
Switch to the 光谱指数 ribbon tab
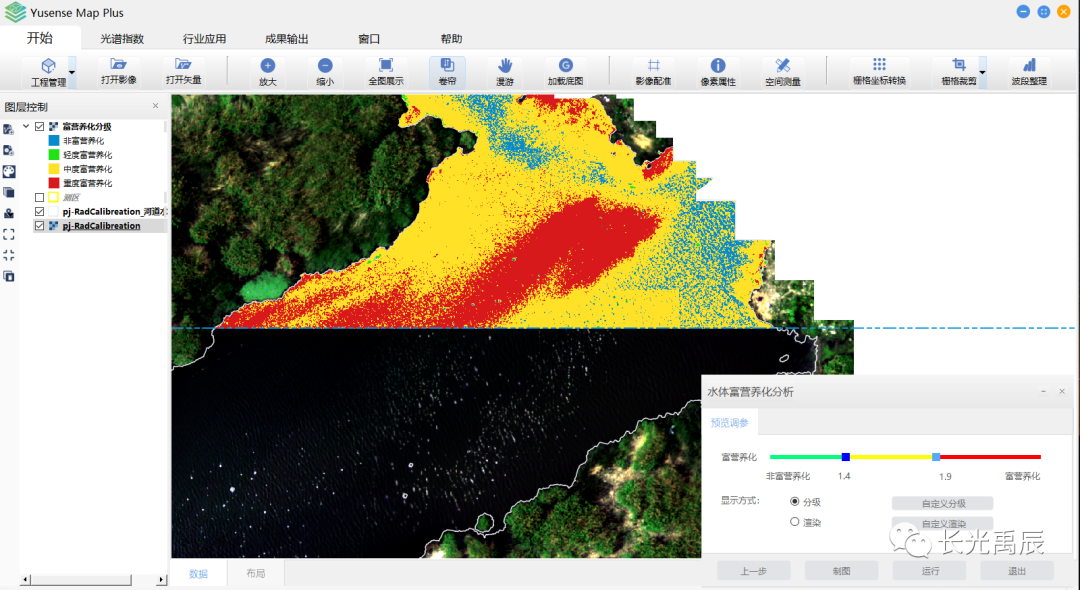click(122, 39)
